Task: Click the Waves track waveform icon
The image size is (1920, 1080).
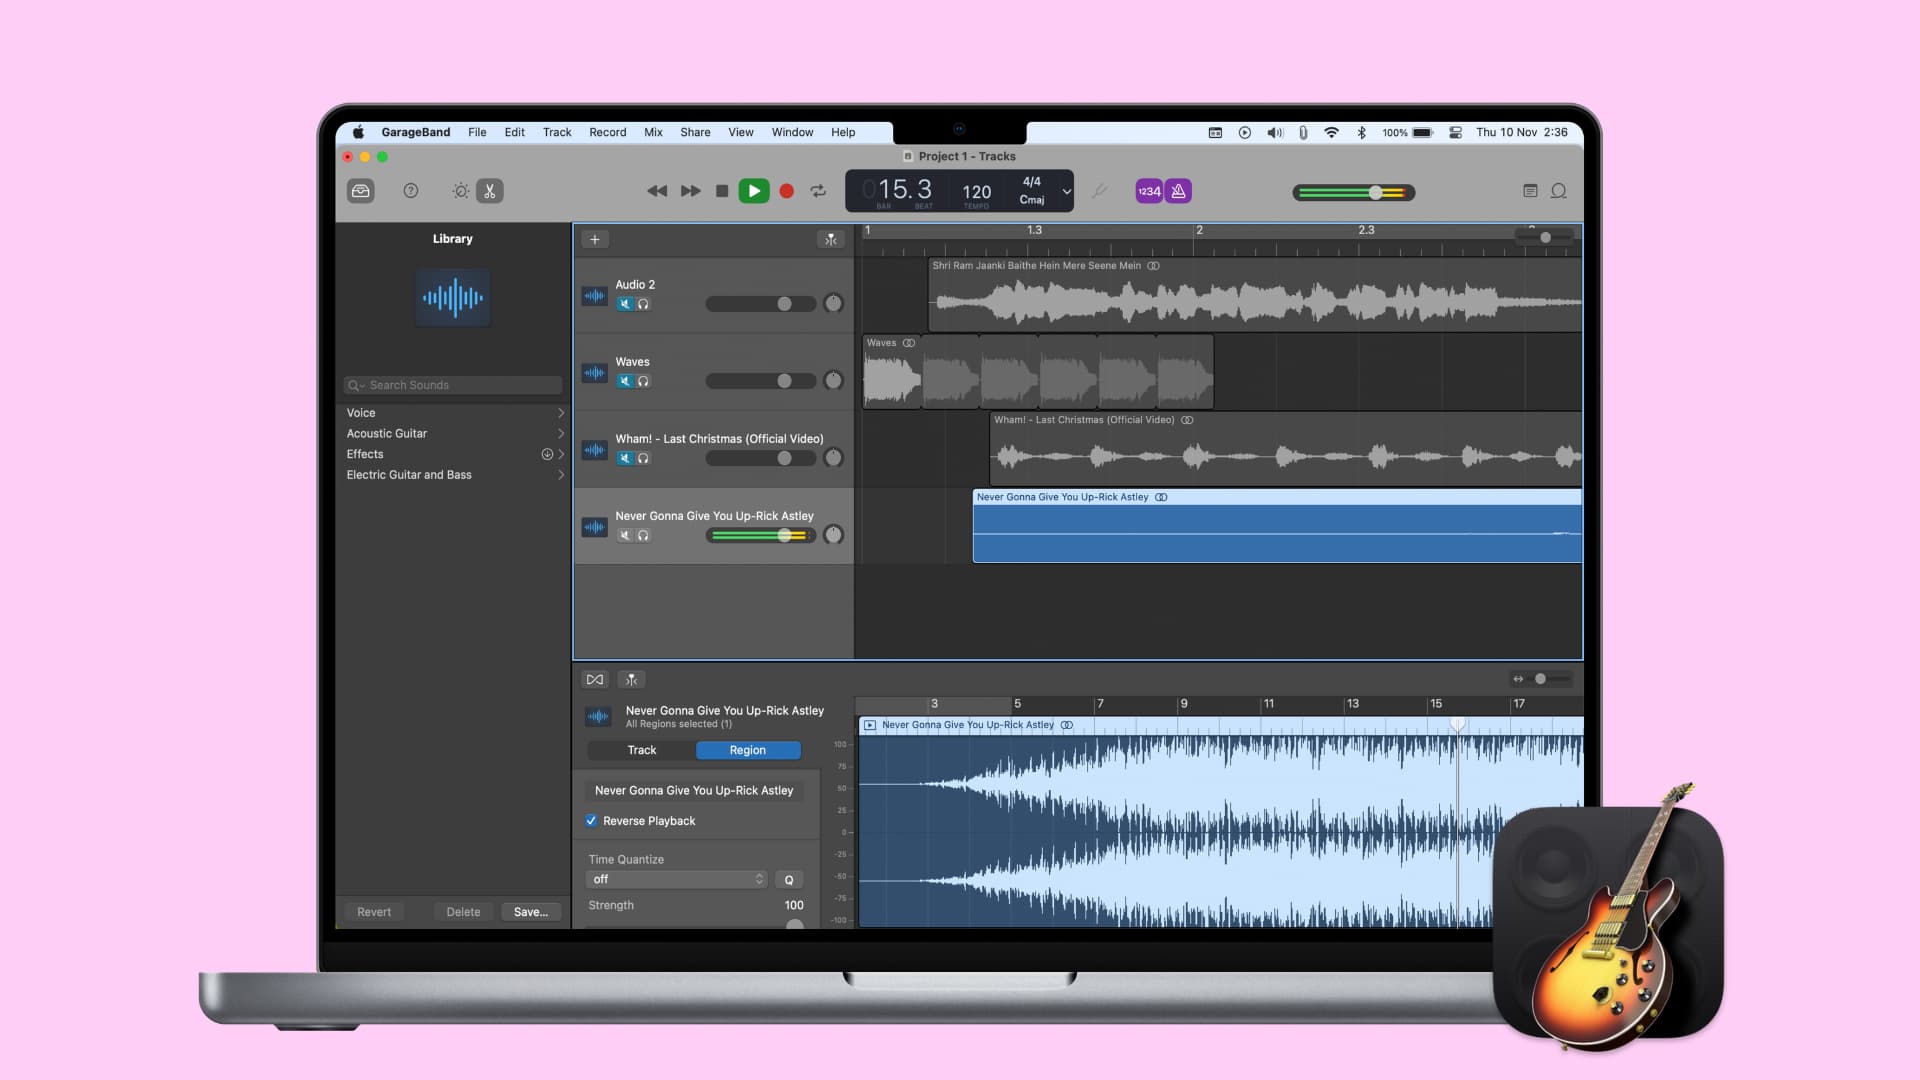Action: [595, 373]
